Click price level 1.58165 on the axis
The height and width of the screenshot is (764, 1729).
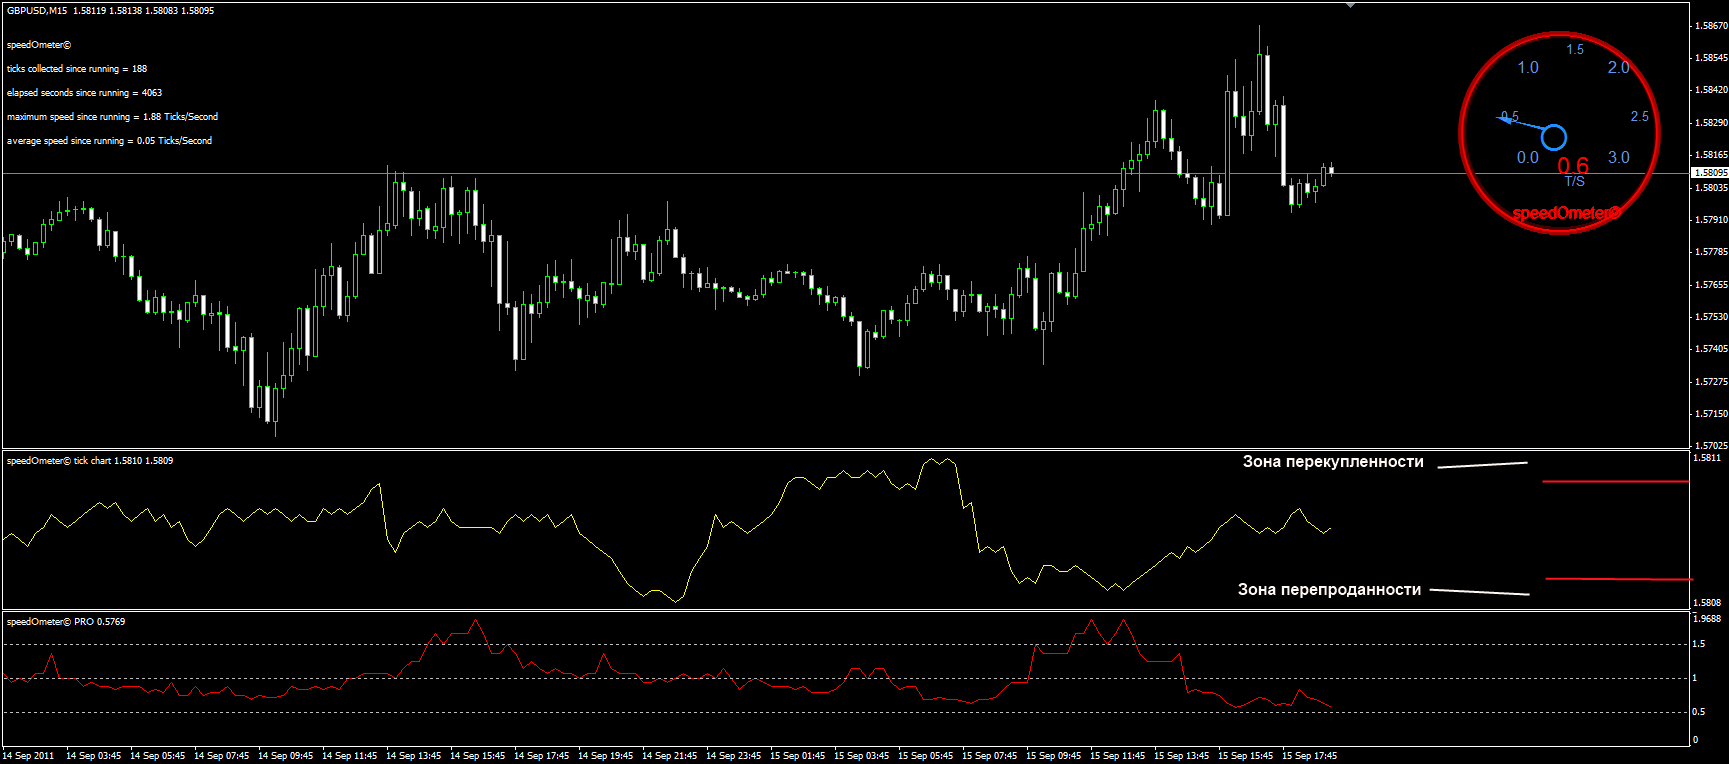point(1712,155)
